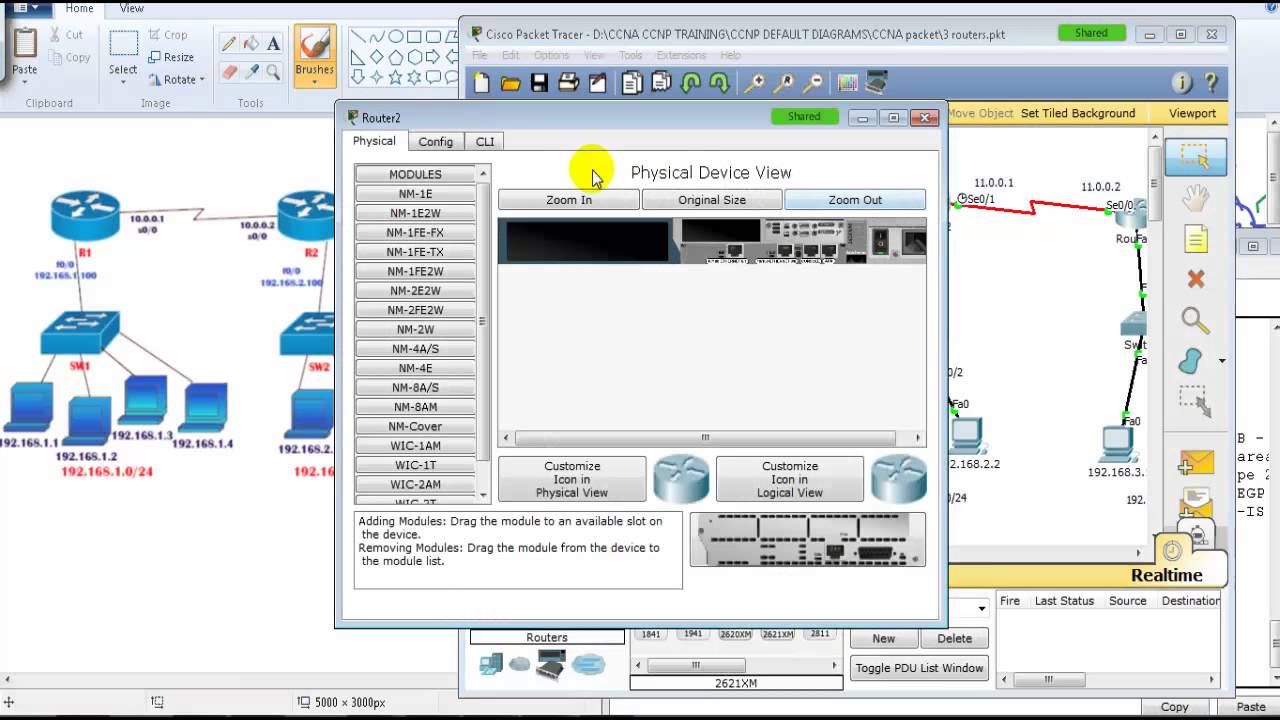The height and width of the screenshot is (720, 1280).
Task: Switch to the Config tab
Action: [x=435, y=142]
